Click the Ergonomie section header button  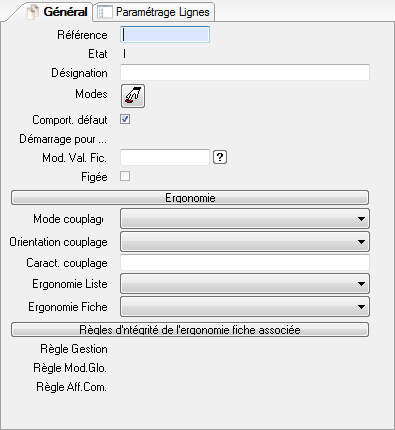pos(190,198)
